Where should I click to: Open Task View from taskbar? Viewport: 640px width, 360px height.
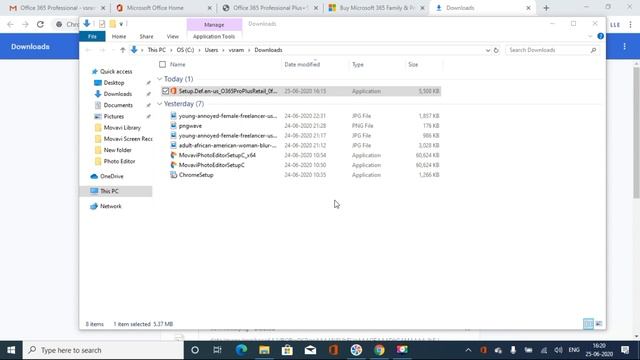click(x=218, y=350)
